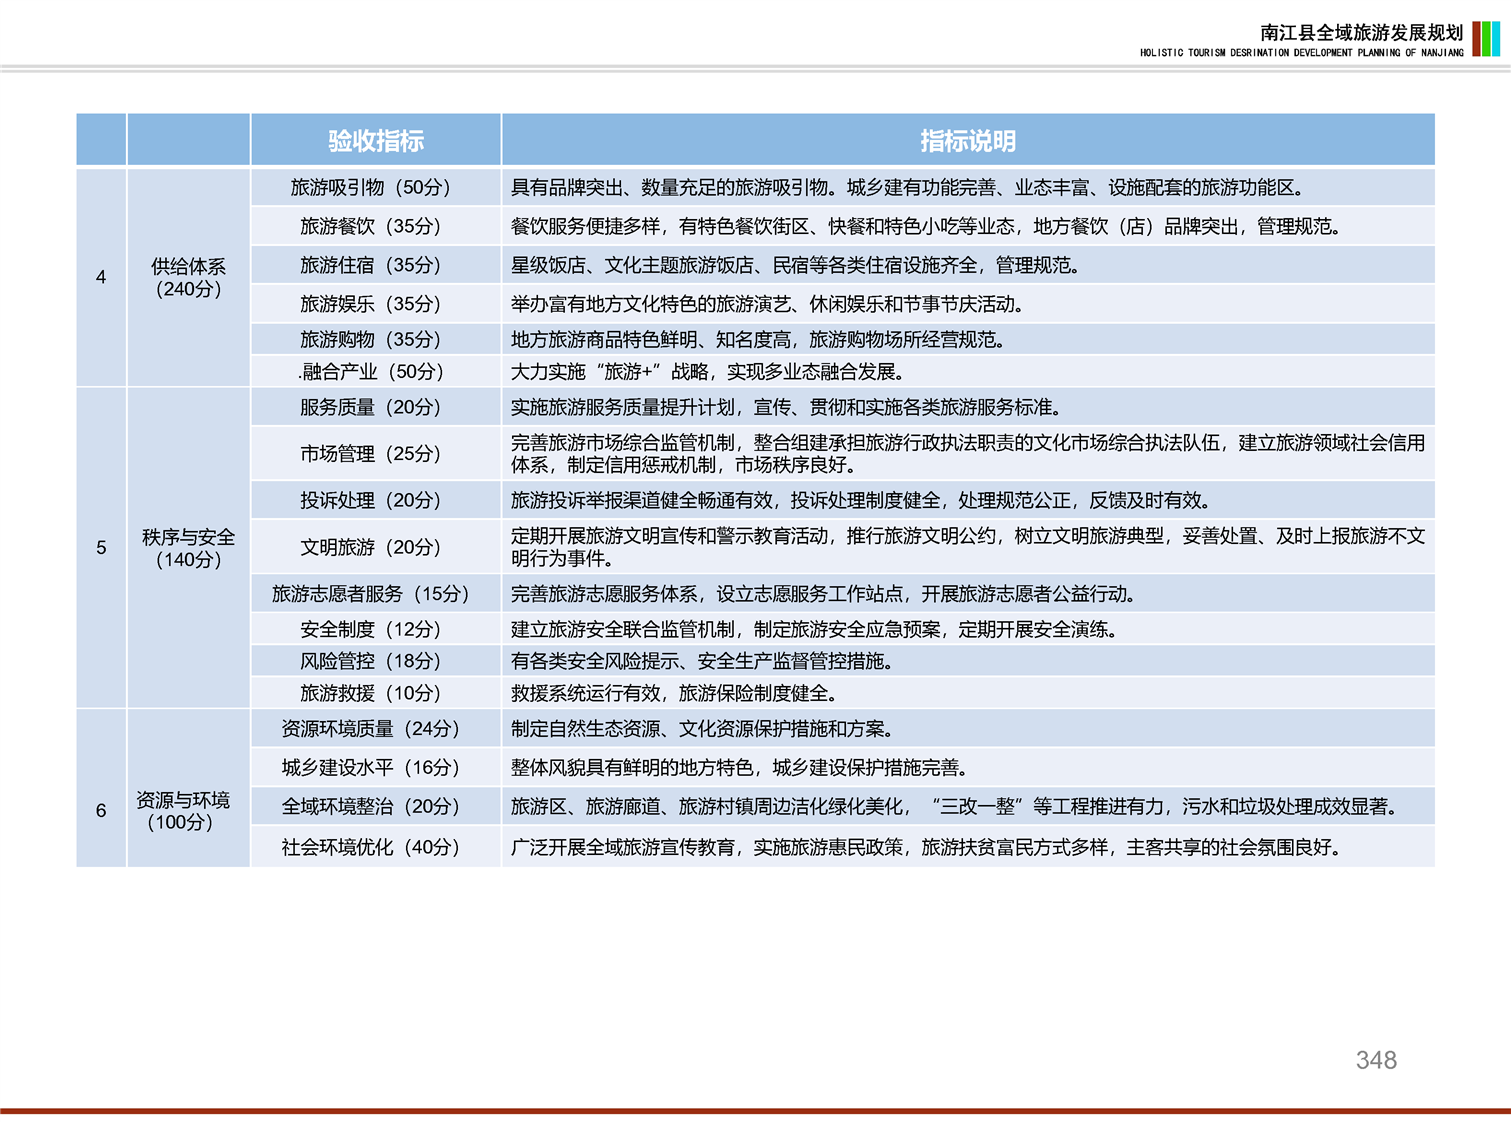The height and width of the screenshot is (1122, 1511).
Task: Select the 旅游志愿者服务（15分）cell
Action: coord(375,594)
